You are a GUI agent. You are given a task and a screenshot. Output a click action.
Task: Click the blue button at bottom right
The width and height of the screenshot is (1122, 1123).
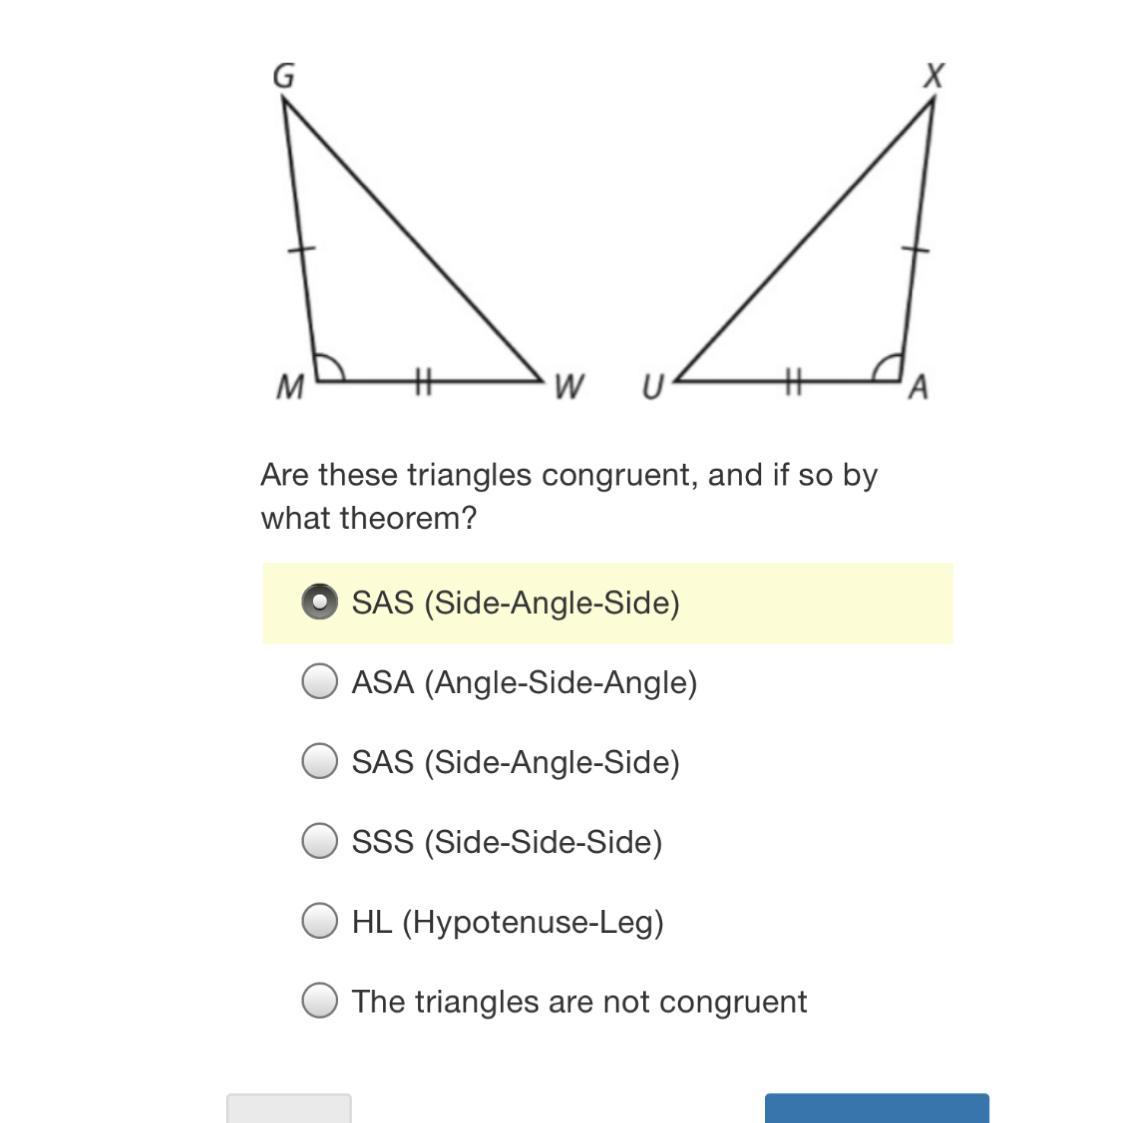click(x=876, y=1108)
